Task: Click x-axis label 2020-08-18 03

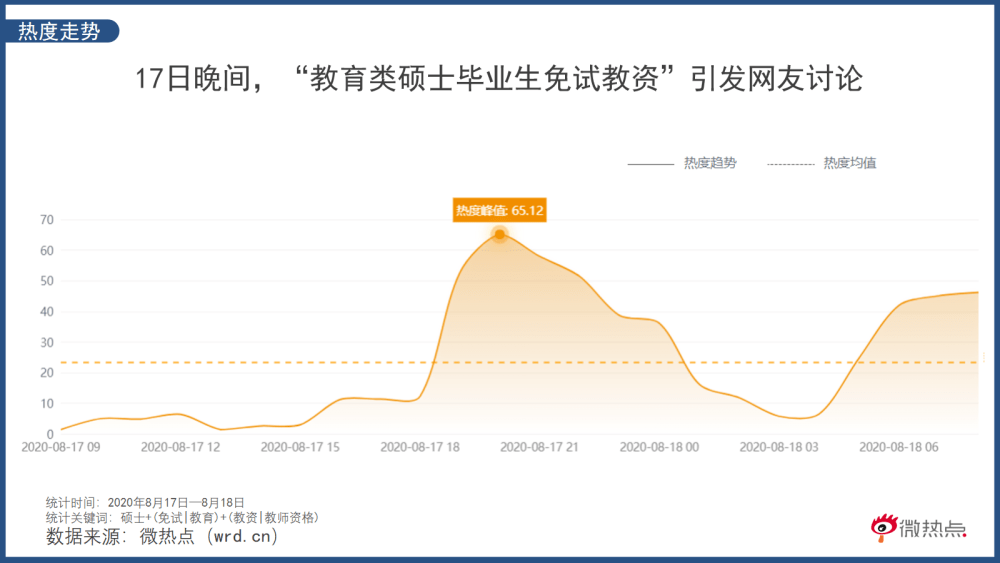Action: coord(779,447)
